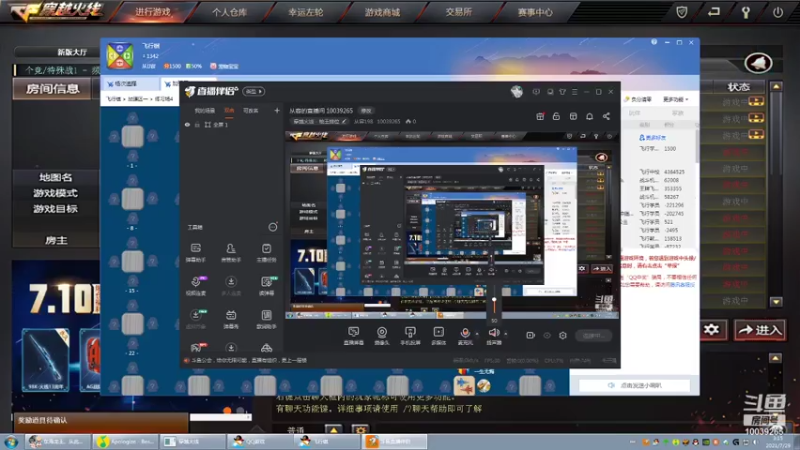Screen dimensions: 800x450
Task: Open the 进行游戏 tab in CrossFire
Action: tap(153, 12)
